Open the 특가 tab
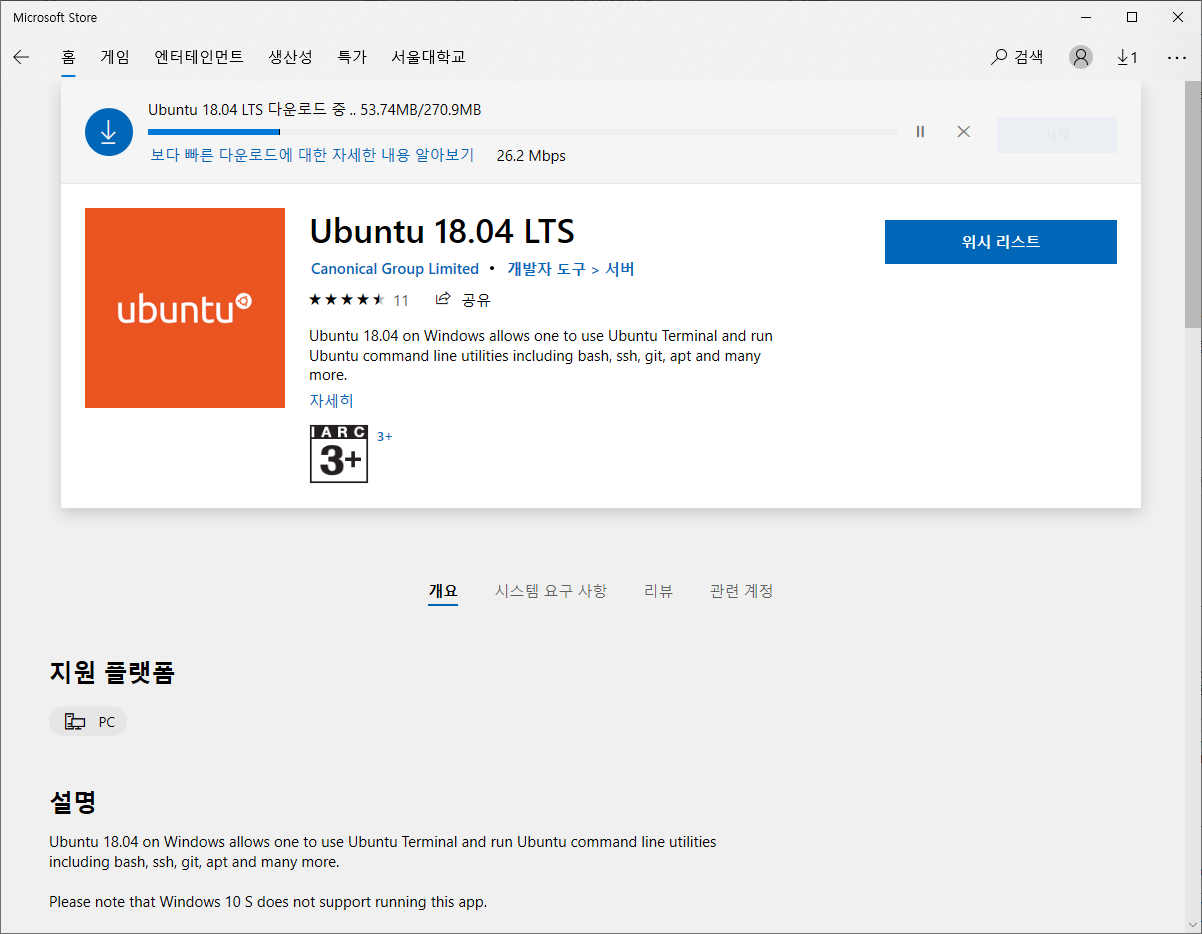Screen dimensions: 1202x934 pyautogui.click(x=352, y=57)
